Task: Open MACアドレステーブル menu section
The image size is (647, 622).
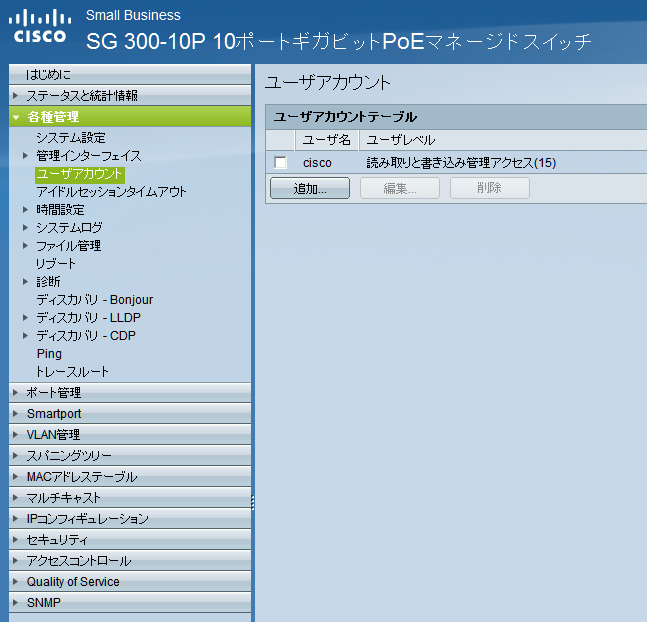Action: [130, 477]
